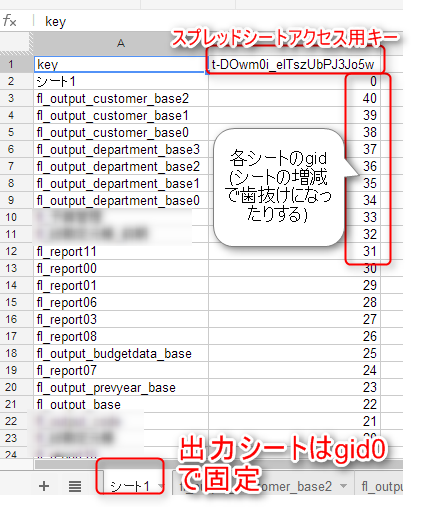The image size is (428, 507).
Task: Select cell fl_output_prevyear_base
Action: [121, 387]
